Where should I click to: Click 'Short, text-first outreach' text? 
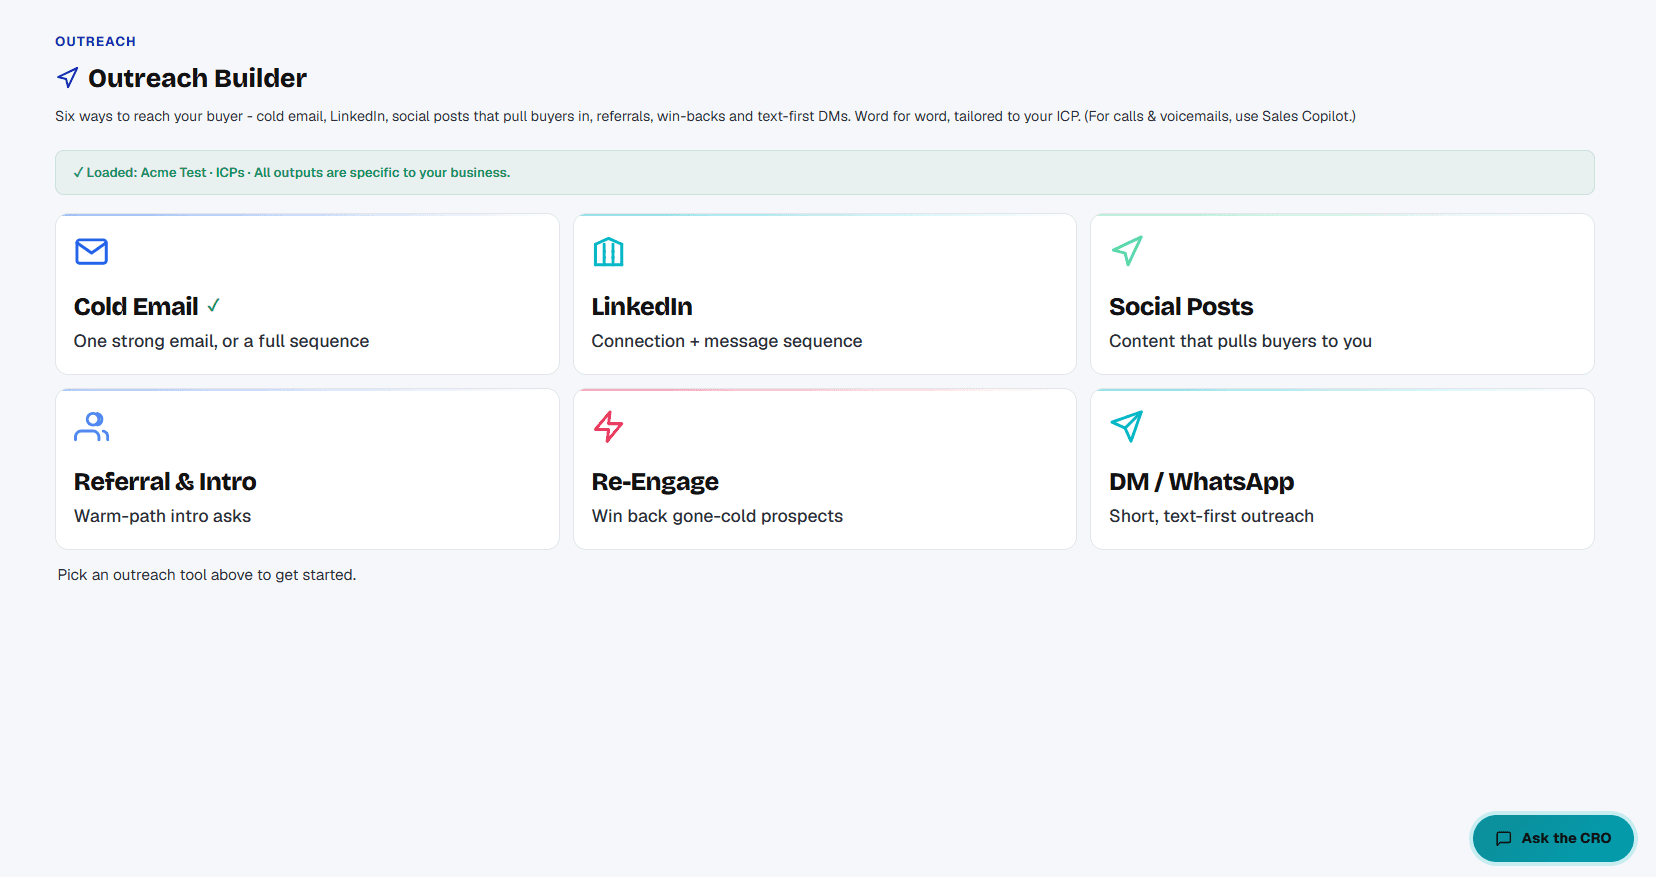(x=1211, y=516)
